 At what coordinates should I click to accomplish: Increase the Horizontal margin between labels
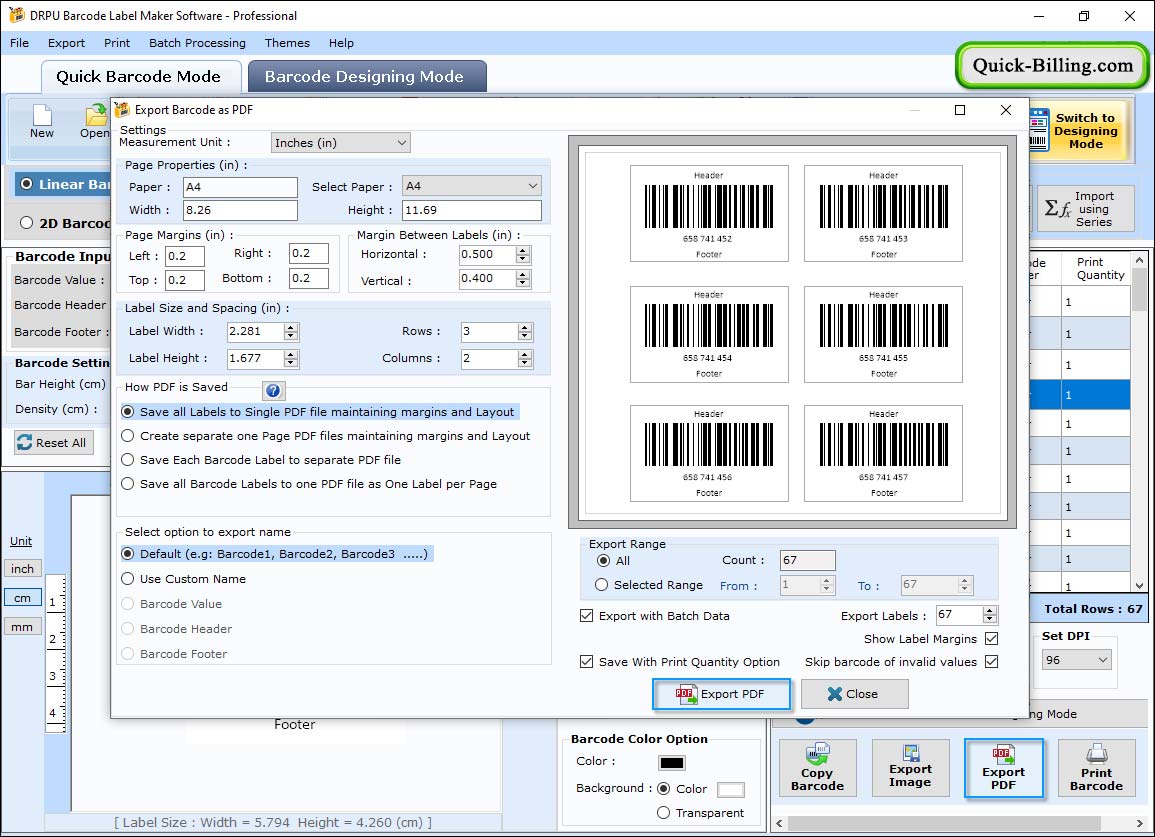pyautogui.click(x=523, y=251)
